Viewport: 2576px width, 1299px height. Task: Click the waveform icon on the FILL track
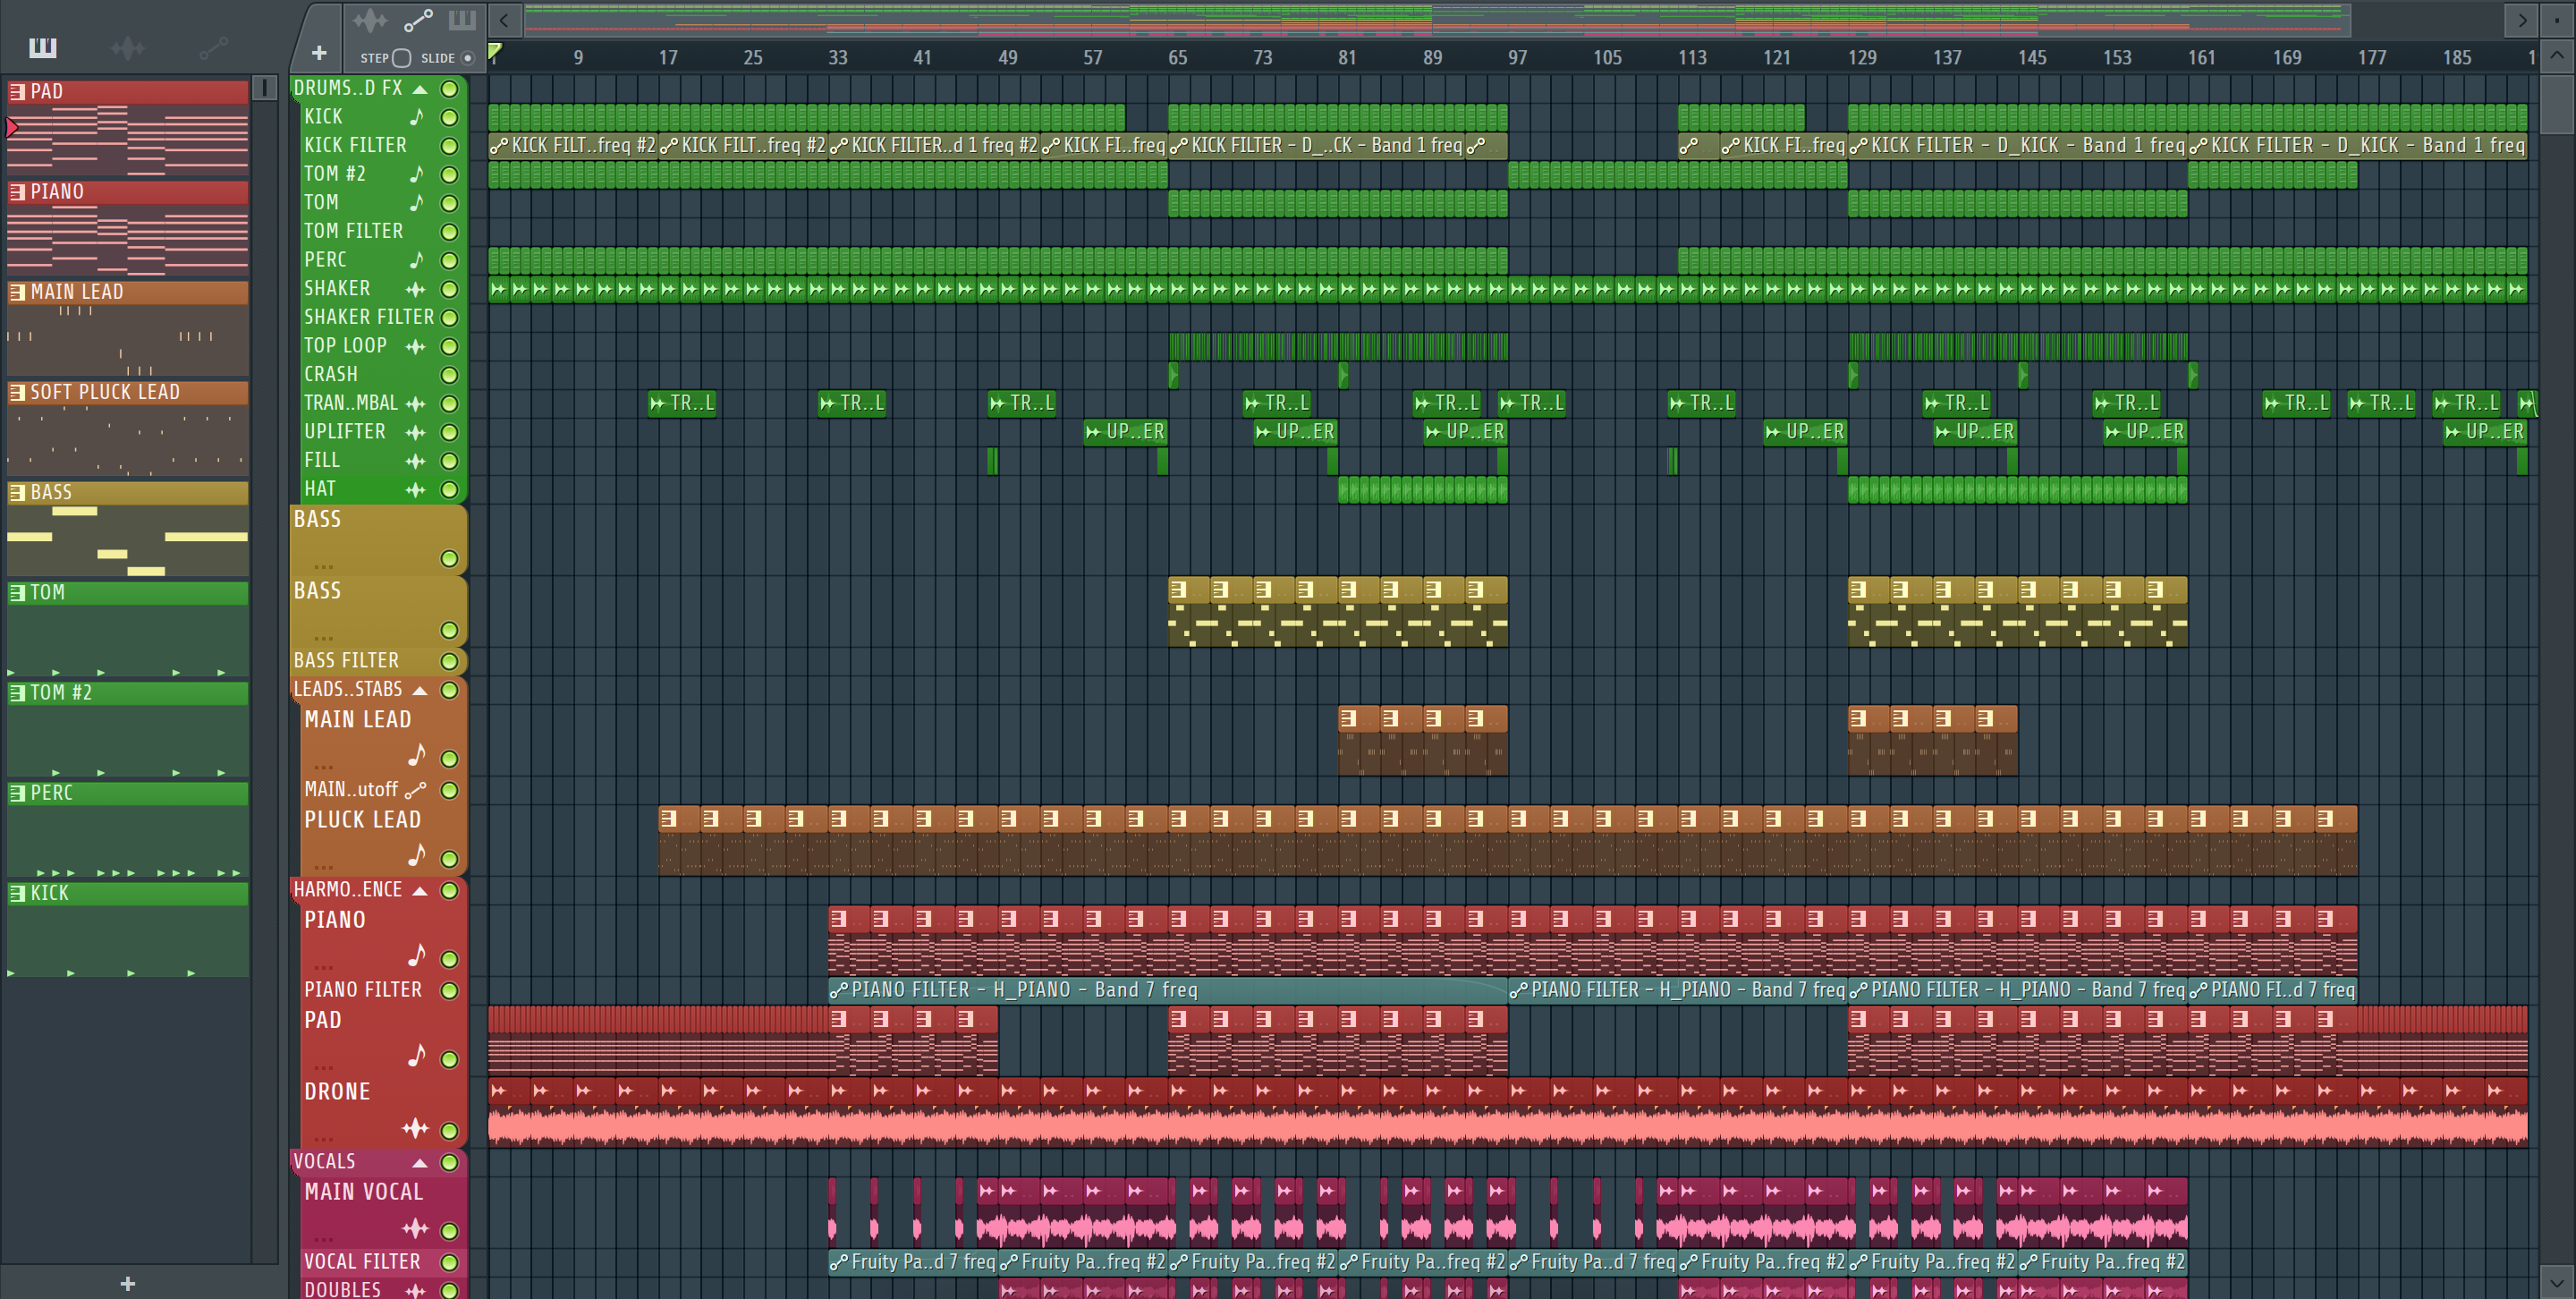[416, 461]
